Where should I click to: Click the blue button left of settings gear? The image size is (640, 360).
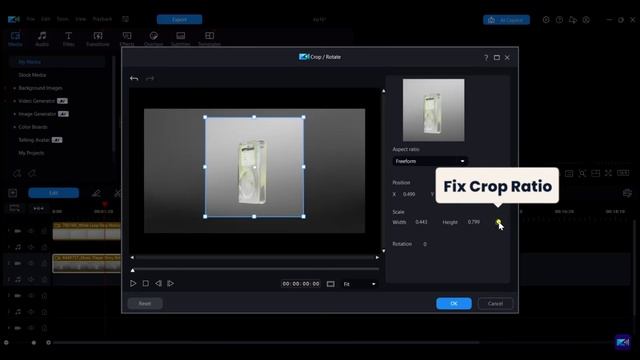507,20
